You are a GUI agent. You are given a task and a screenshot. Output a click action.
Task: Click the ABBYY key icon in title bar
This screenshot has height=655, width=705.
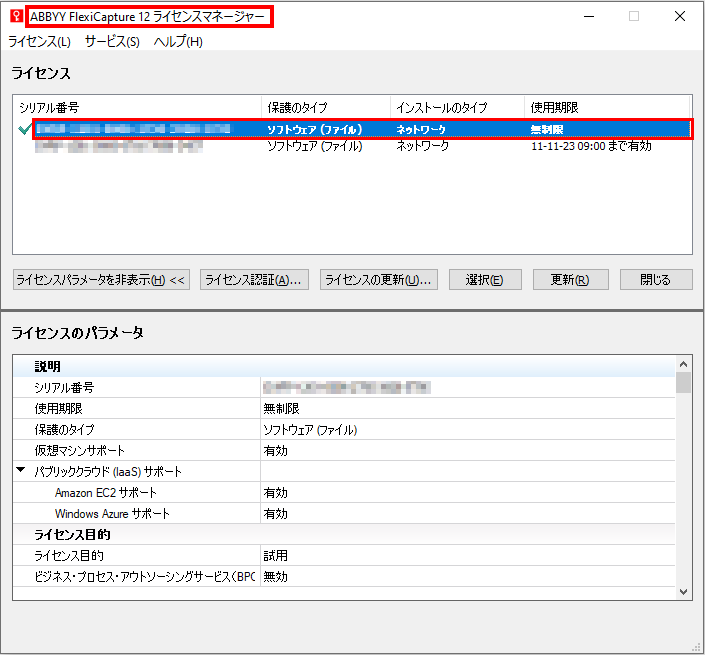(16, 16)
